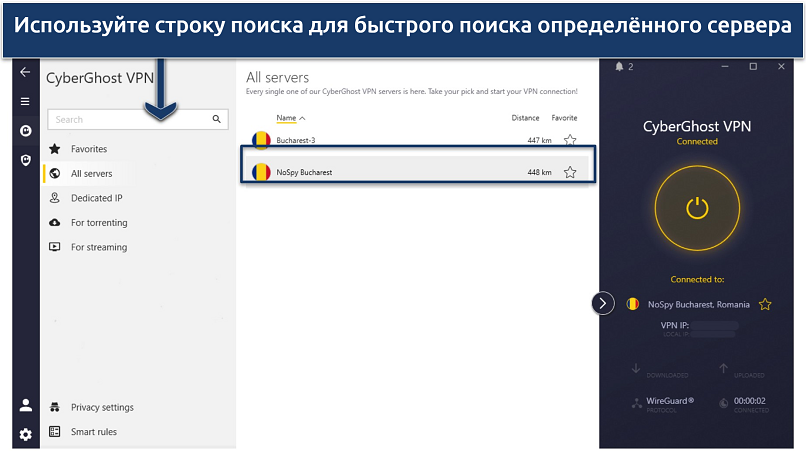
Task: Click into the Search input field
Action: pyautogui.click(x=125, y=119)
